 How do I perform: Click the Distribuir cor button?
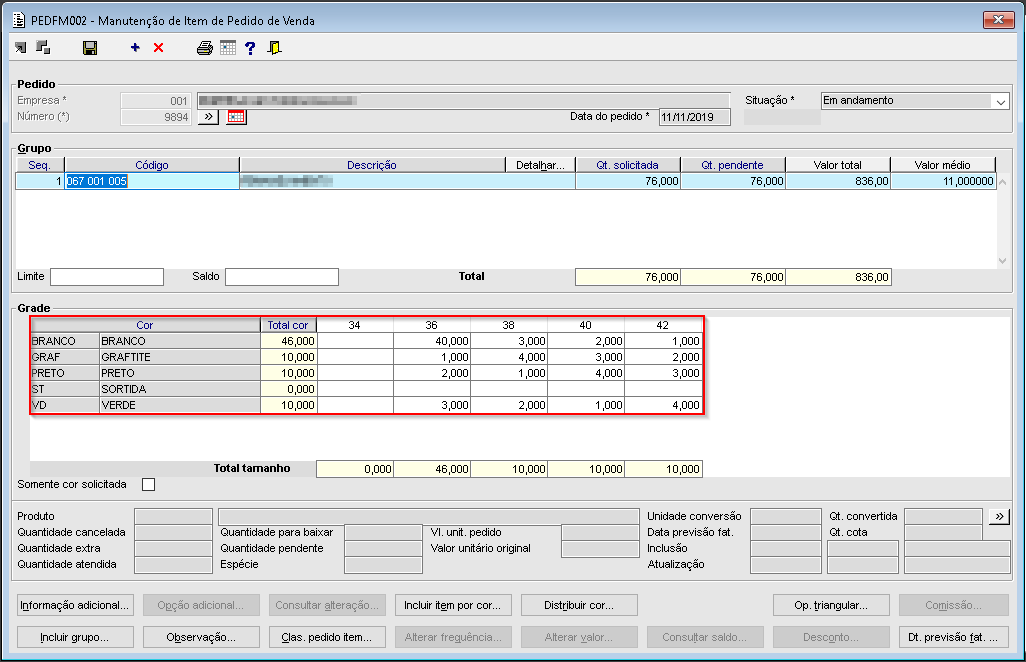point(579,605)
